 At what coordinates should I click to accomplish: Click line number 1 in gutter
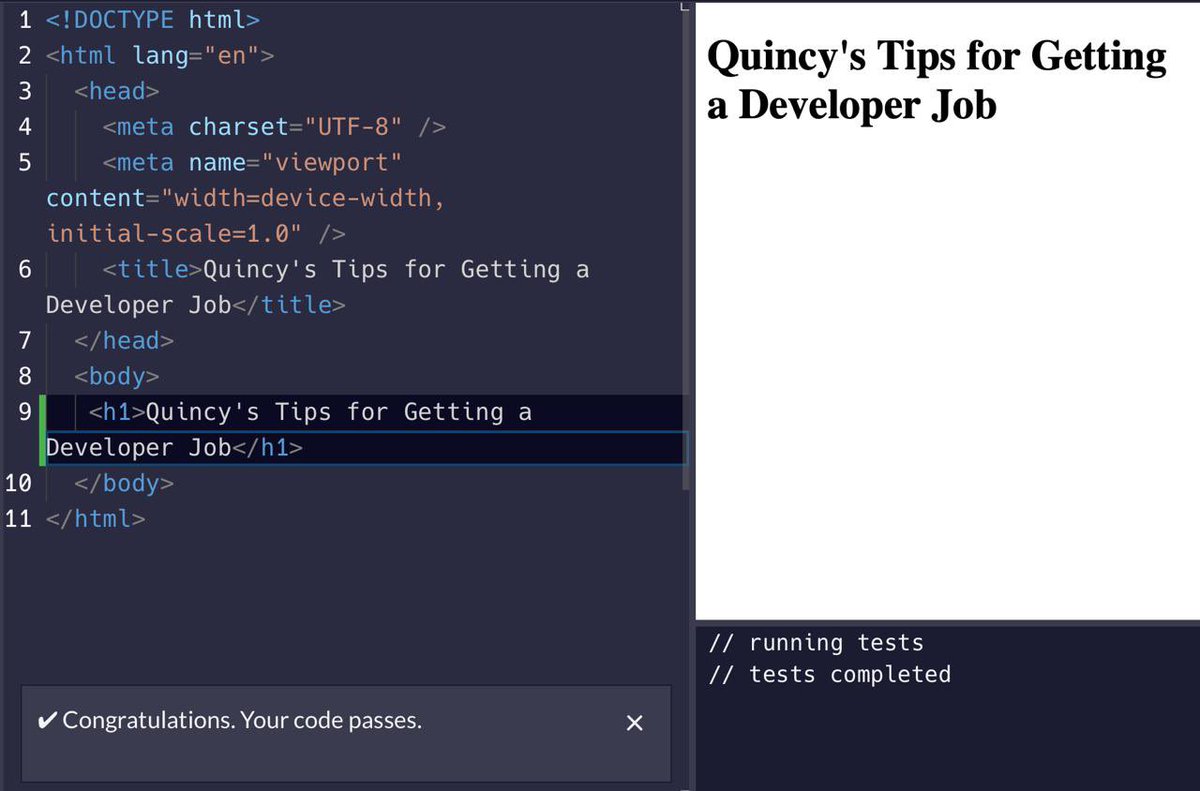24,20
